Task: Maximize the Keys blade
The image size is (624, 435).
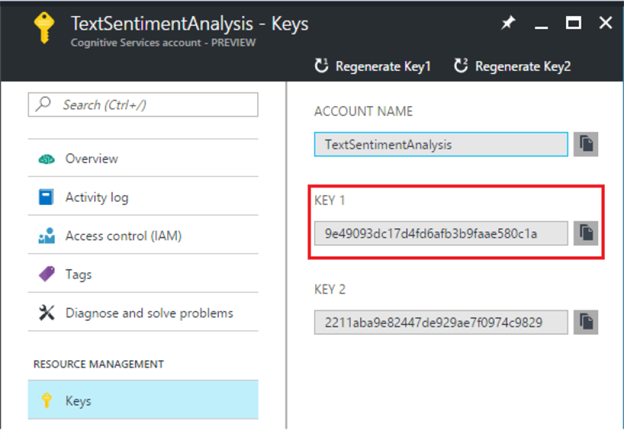Action: [x=573, y=23]
